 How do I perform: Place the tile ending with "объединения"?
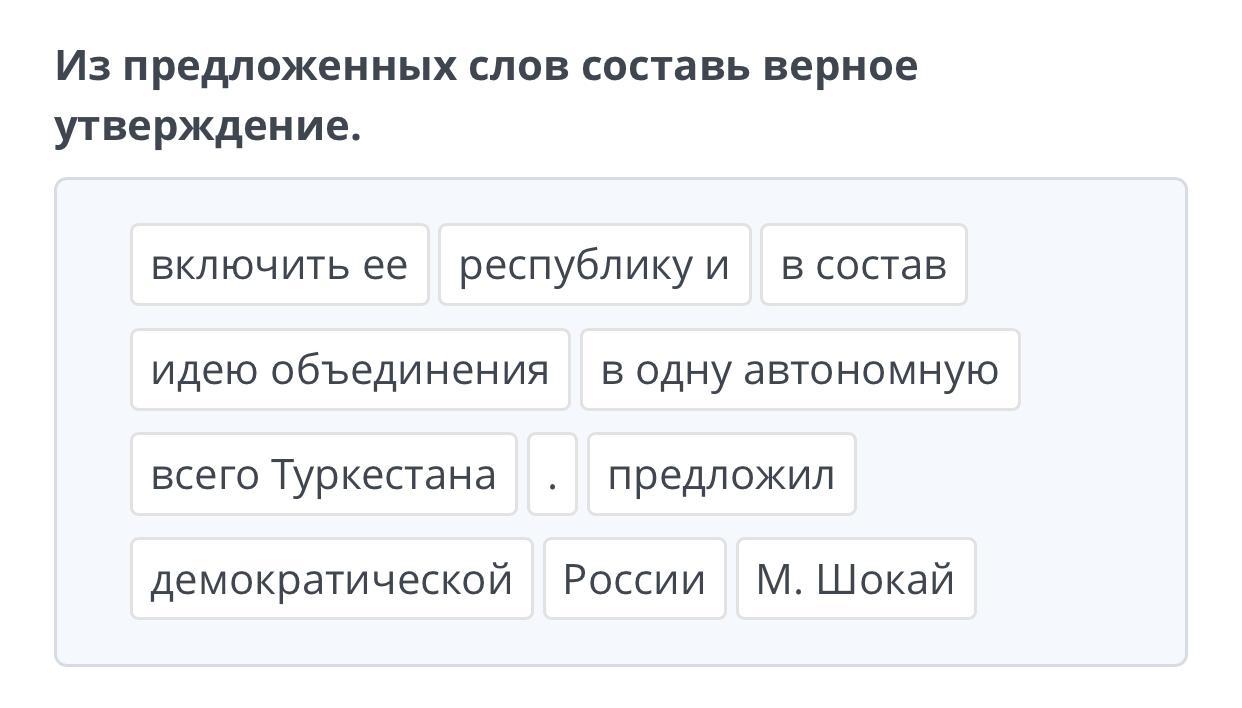tap(349, 370)
